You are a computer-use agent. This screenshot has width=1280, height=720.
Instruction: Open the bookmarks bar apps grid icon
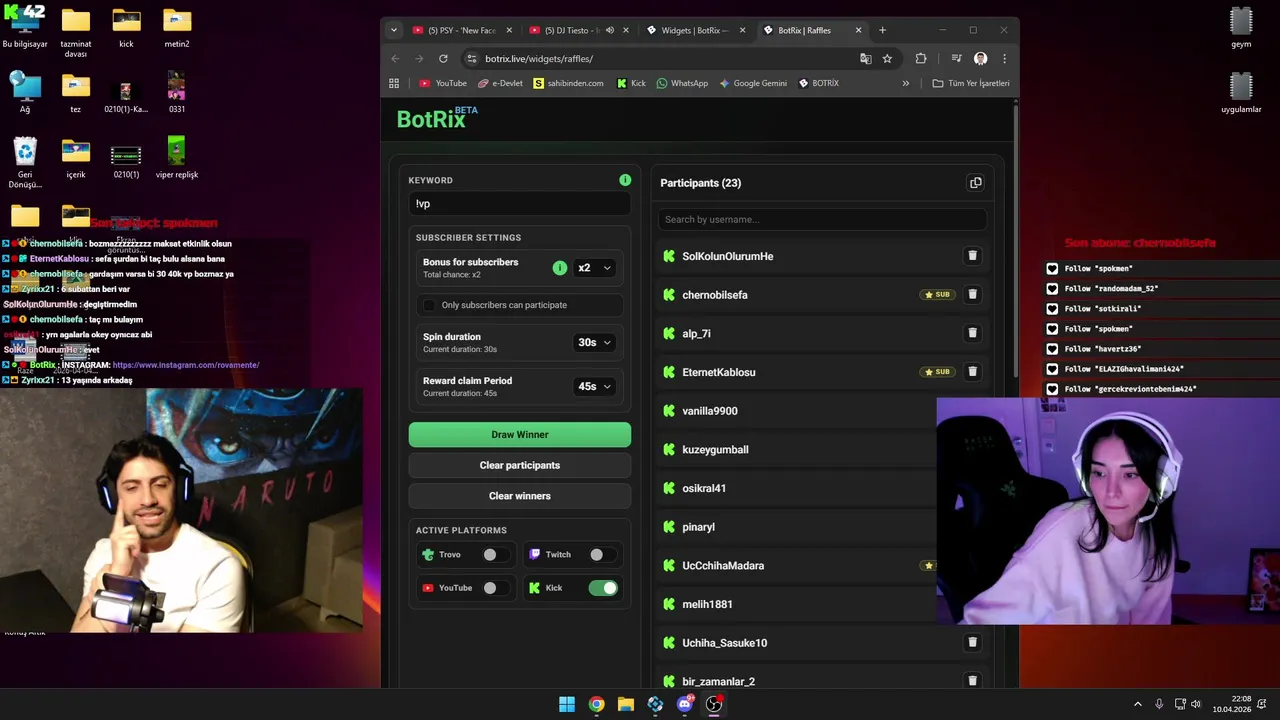coord(394,83)
